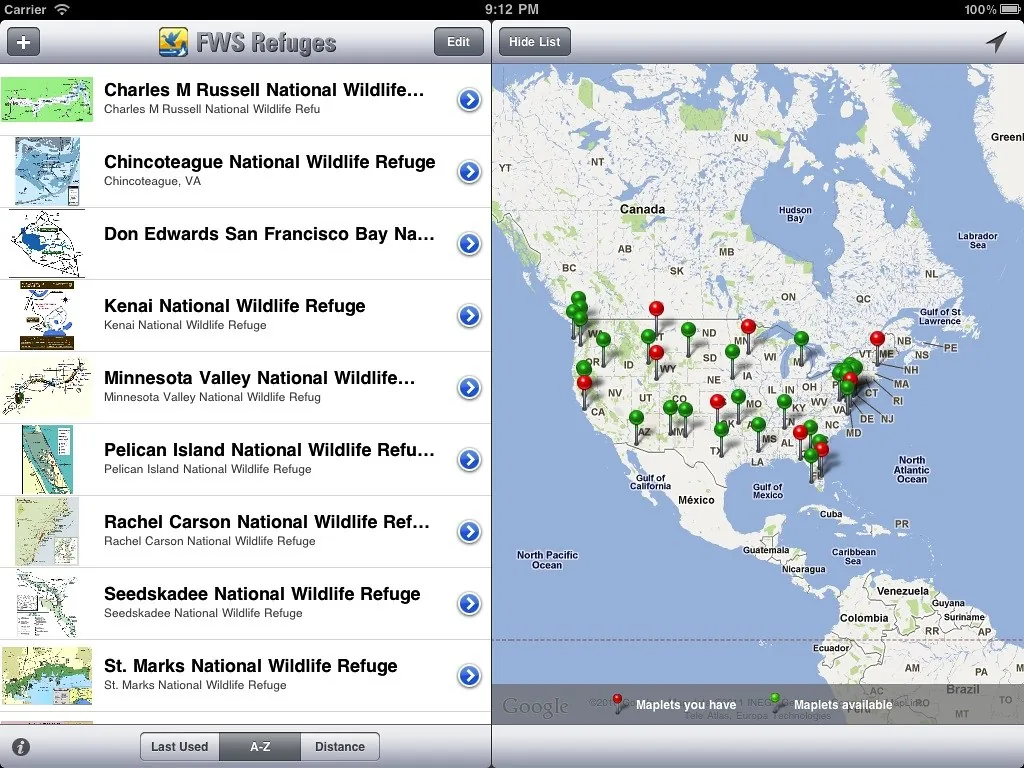1024x768 pixels.
Task: Select Charles M Russell National Wildlife title
Action: tap(264, 89)
